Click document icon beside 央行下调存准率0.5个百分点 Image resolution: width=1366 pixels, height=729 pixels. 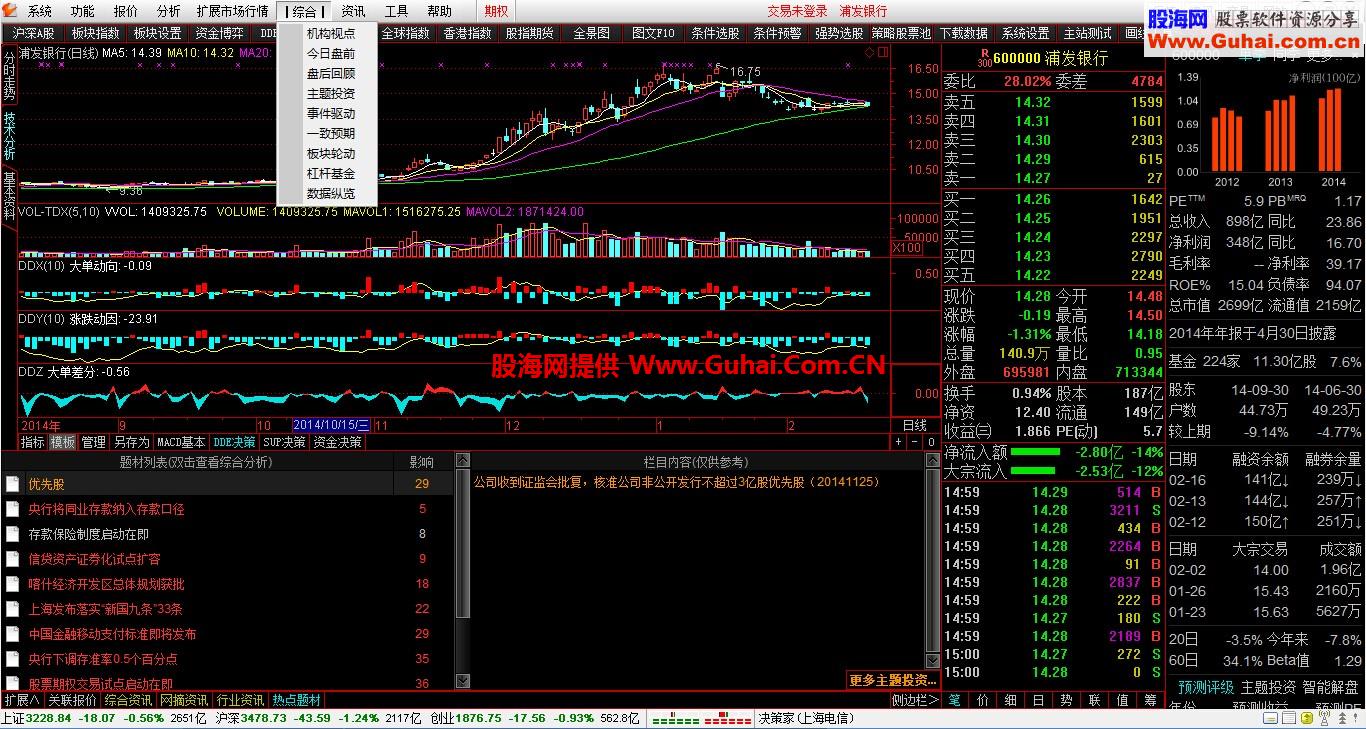pos(12,659)
